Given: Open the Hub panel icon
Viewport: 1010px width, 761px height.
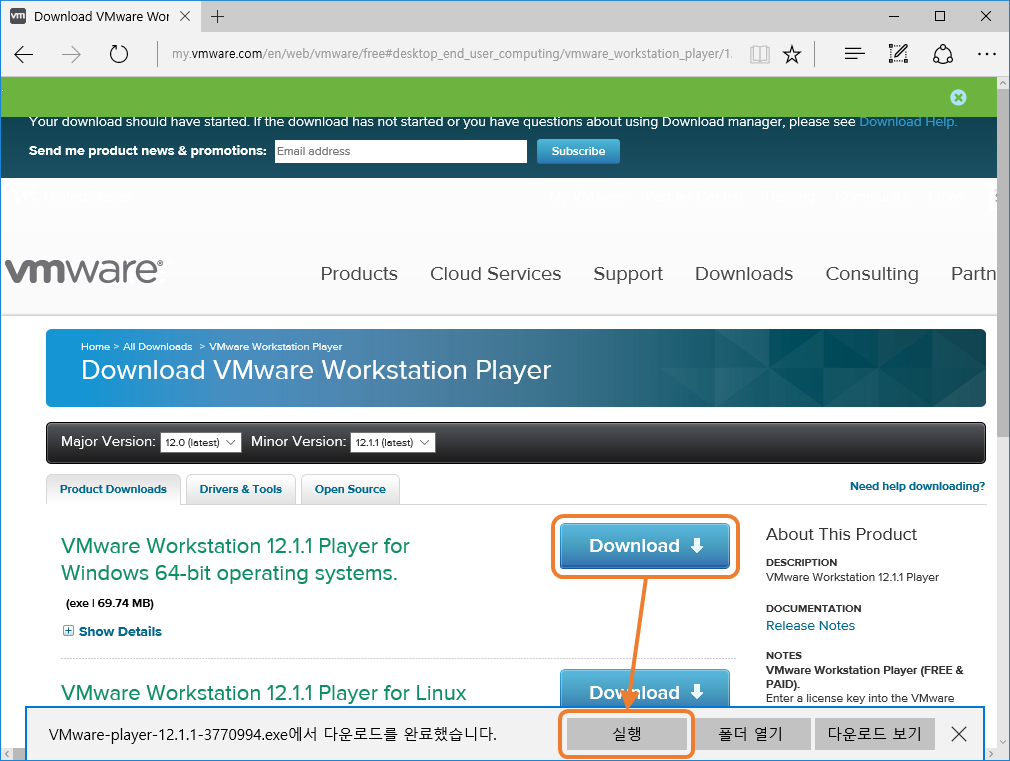Looking at the screenshot, I should click(854, 54).
